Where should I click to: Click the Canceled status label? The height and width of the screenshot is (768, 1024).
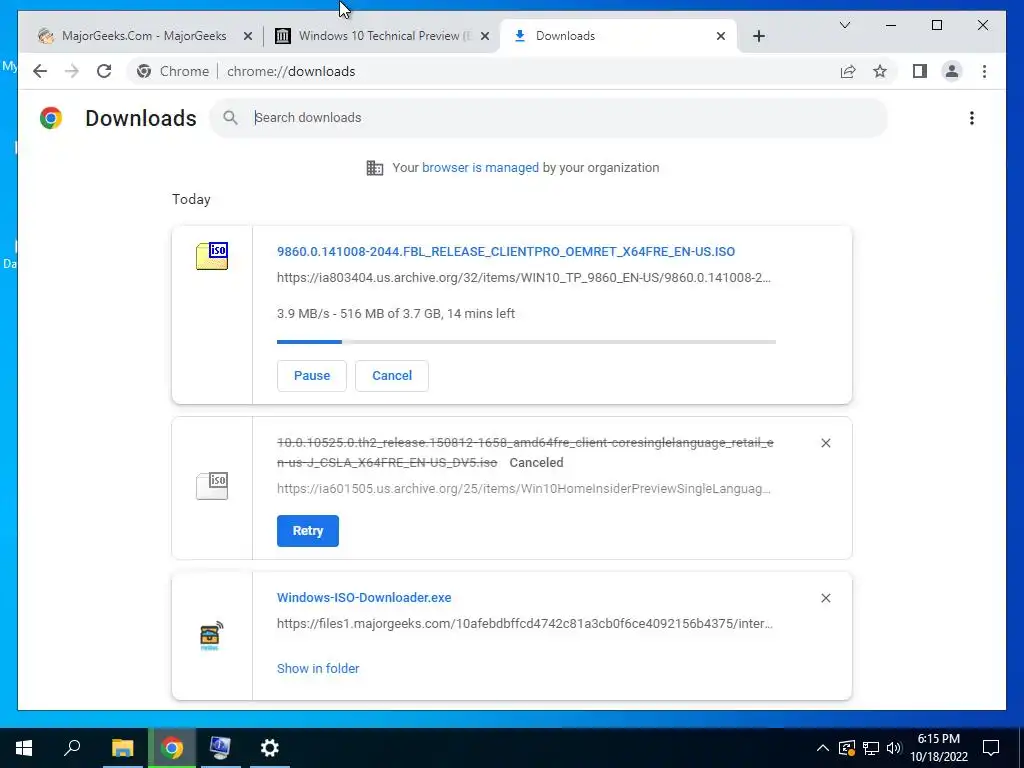coord(536,462)
